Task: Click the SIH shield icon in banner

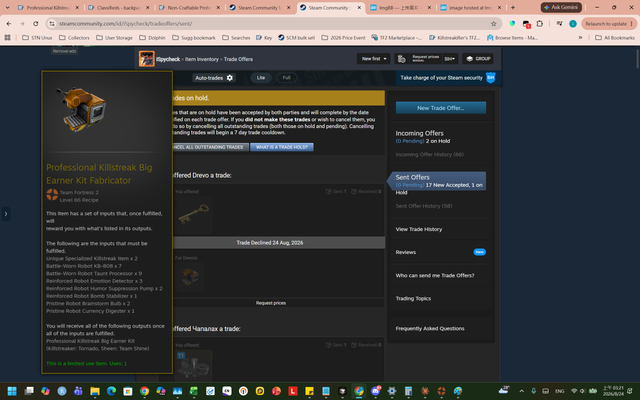Action: (x=491, y=78)
